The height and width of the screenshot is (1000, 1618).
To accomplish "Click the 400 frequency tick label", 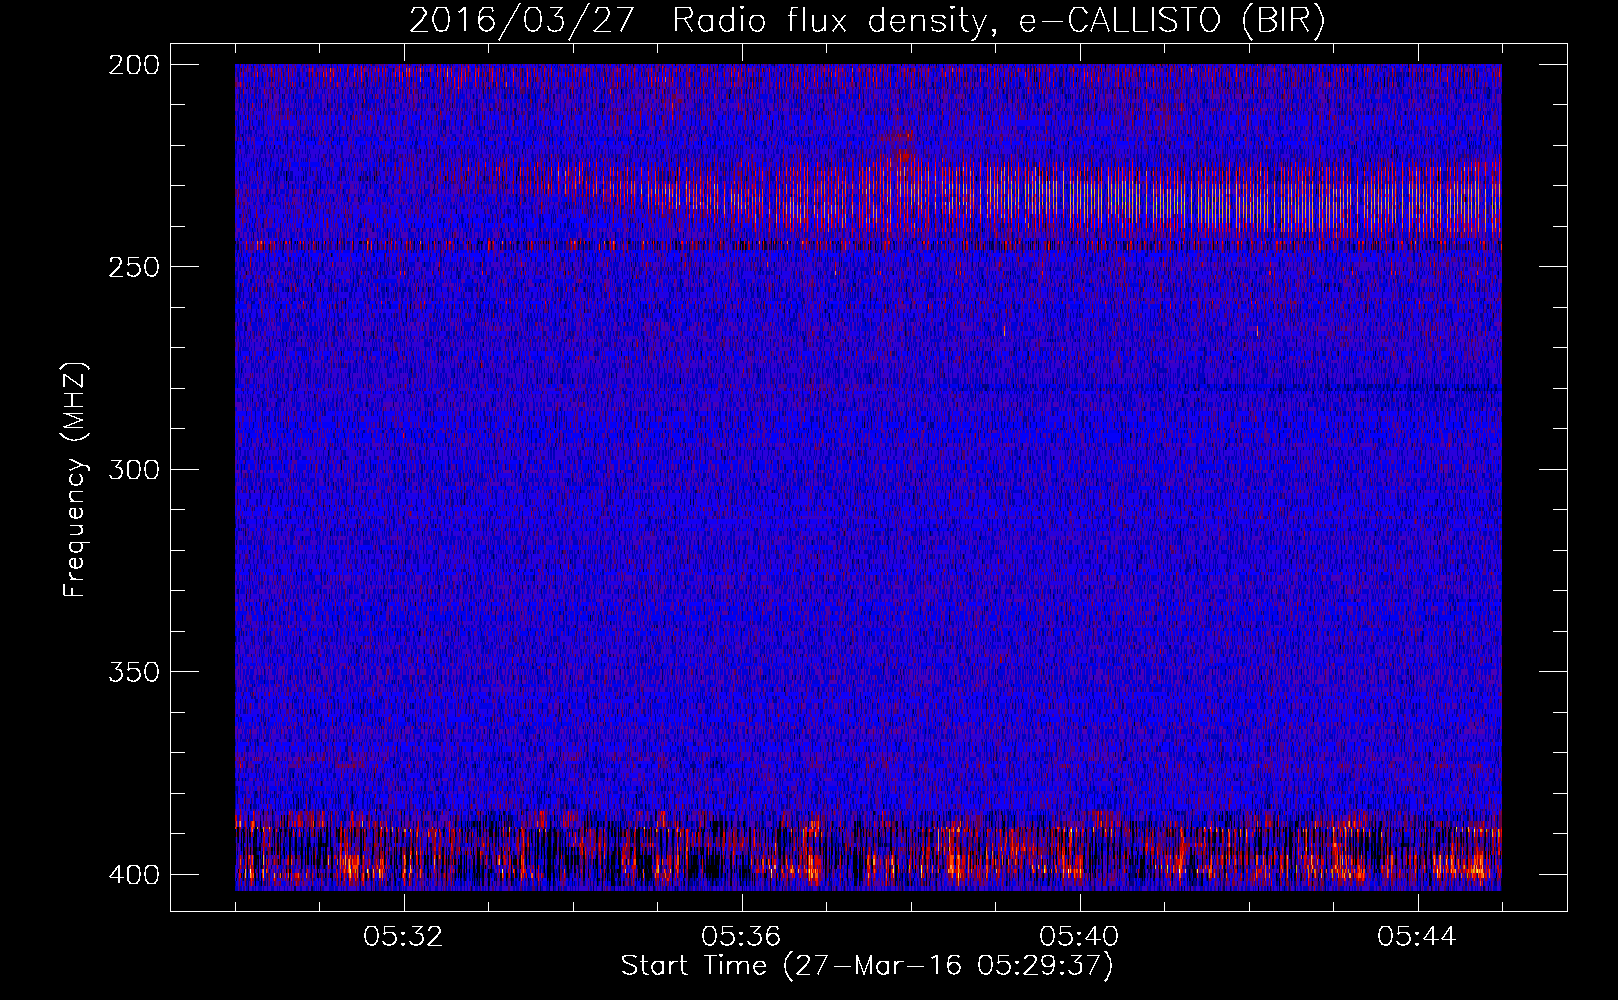I will click(x=133, y=875).
